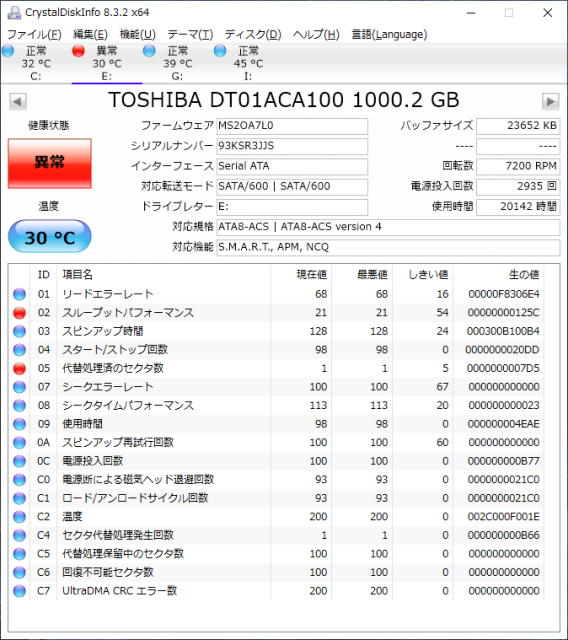Click status icon of row 07 シークエラーレート
568x640 pixels.
click(x=19, y=387)
